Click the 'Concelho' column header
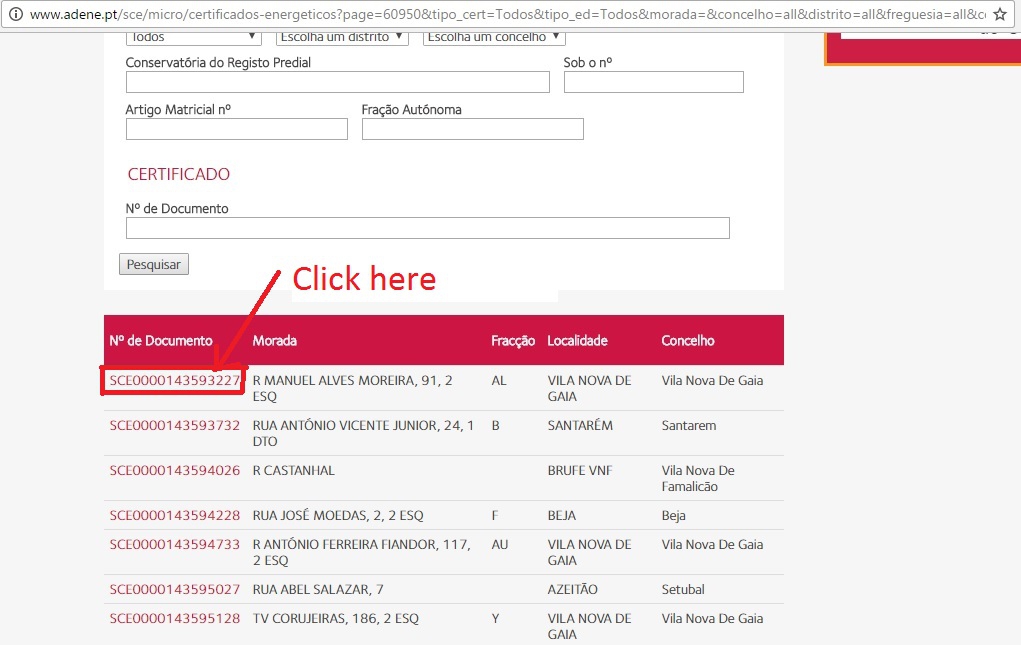This screenshot has width=1021, height=645. click(688, 340)
